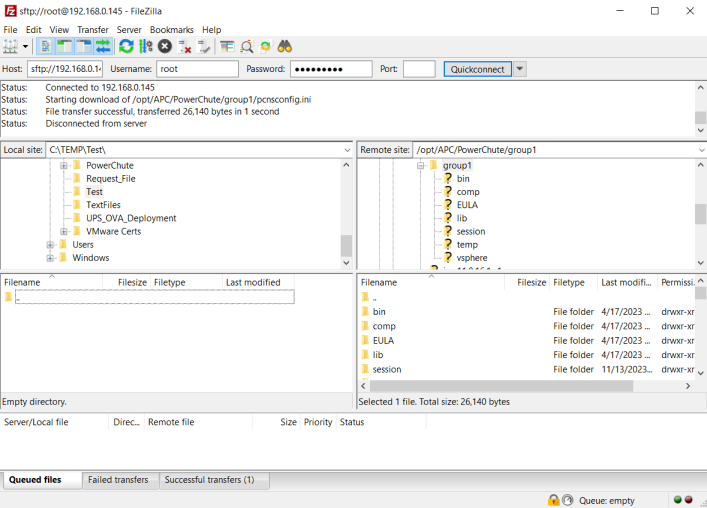The image size is (707, 508).
Task: Click the encryption lock status icon
Action: pos(553,500)
